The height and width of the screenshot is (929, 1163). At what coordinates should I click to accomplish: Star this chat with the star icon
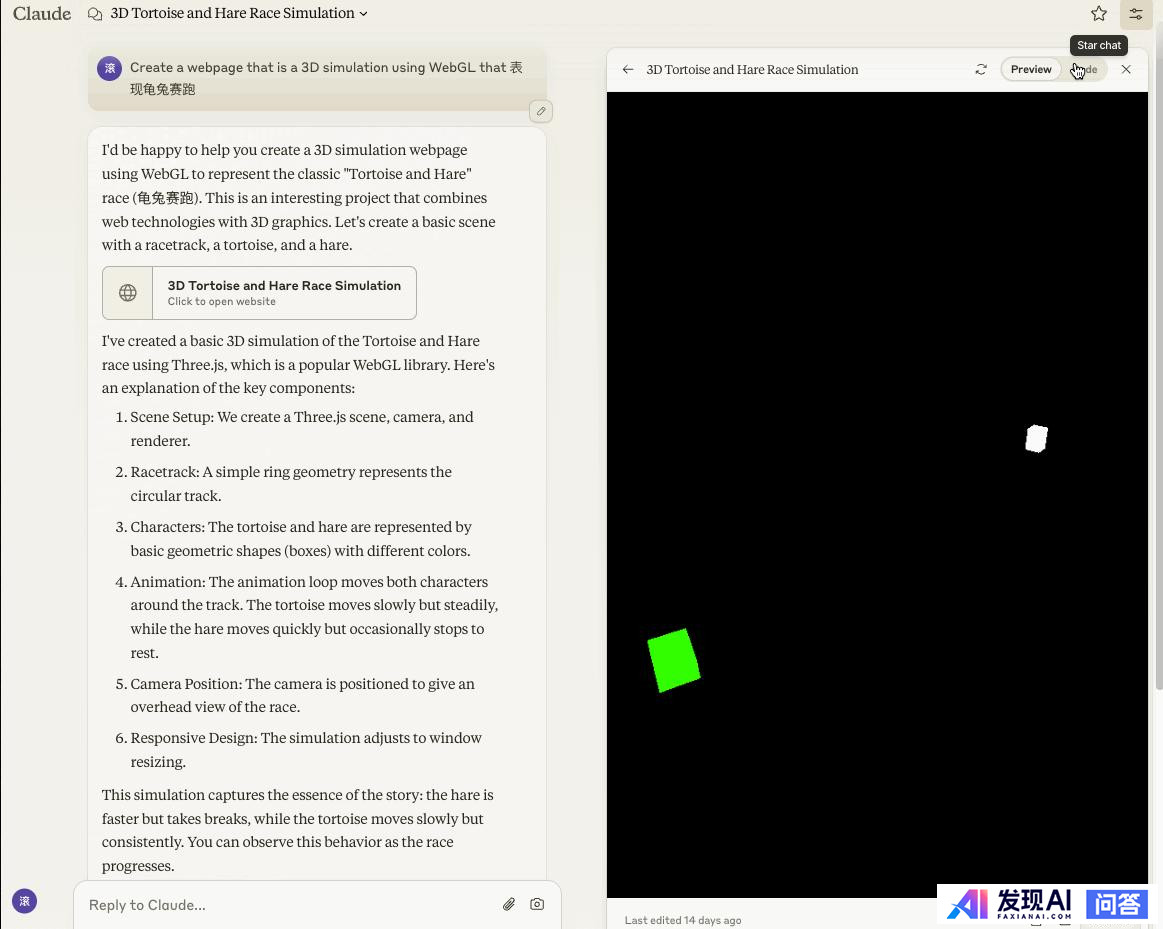coord(1099,14)
